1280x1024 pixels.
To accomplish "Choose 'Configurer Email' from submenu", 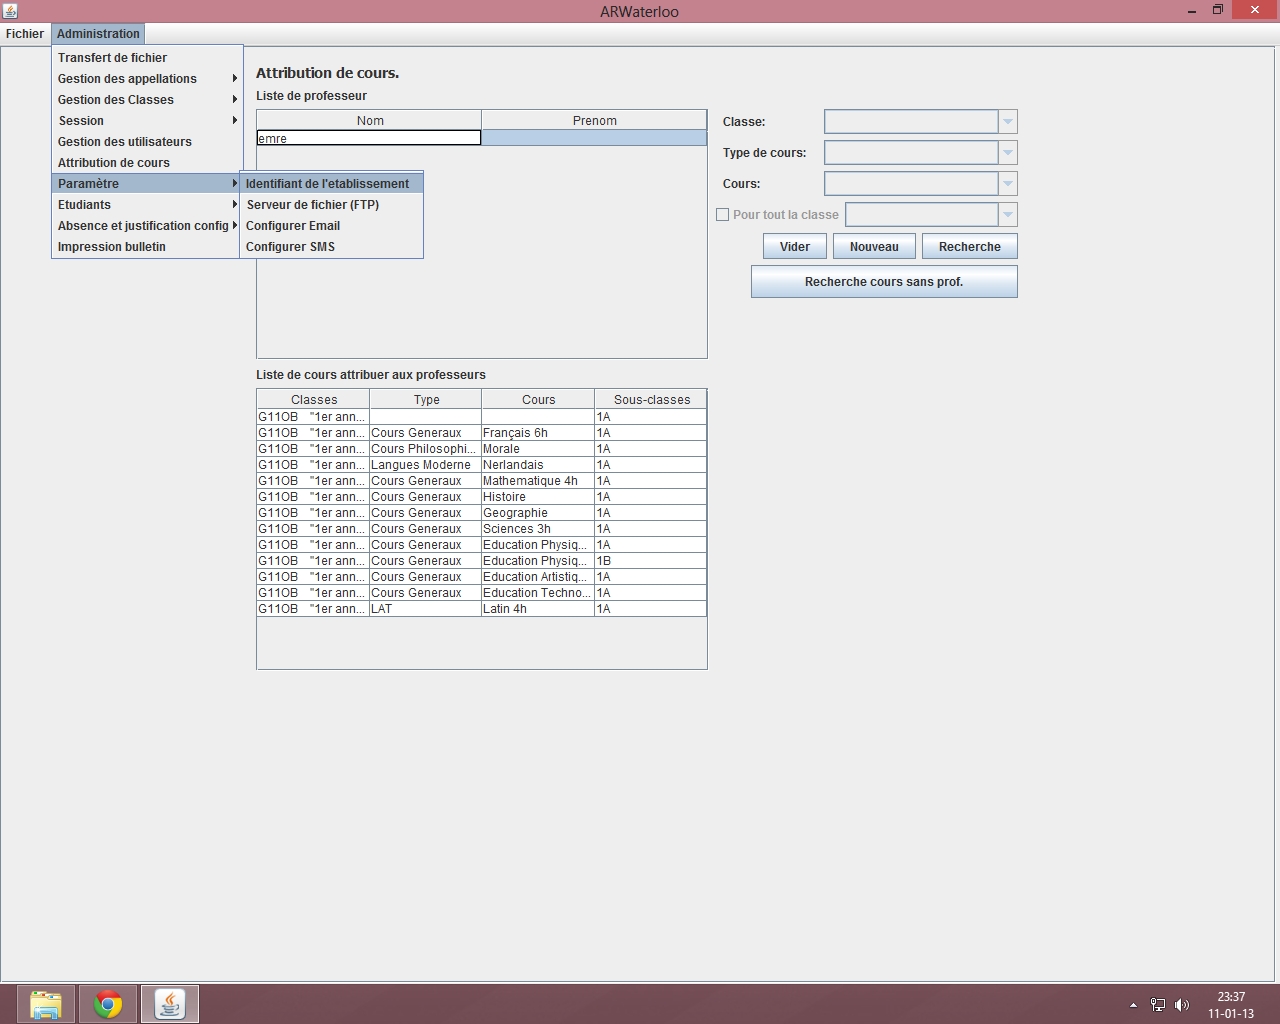I will click(293, 226).
